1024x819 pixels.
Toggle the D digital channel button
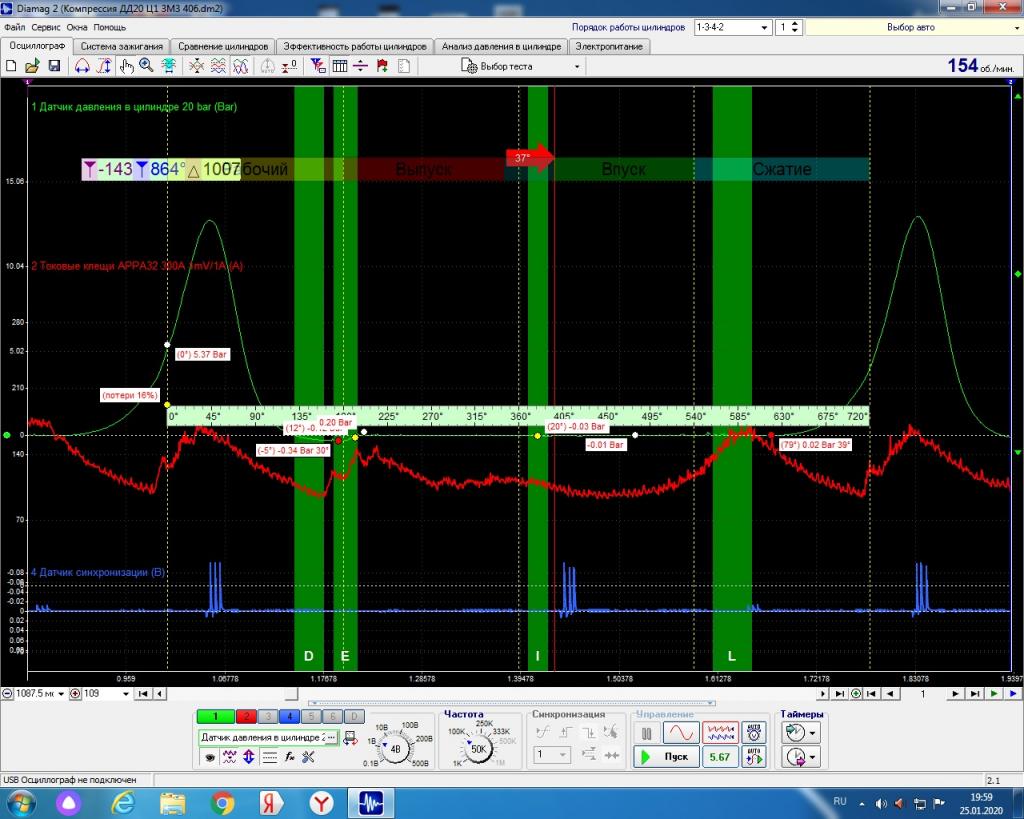[355, 716]
